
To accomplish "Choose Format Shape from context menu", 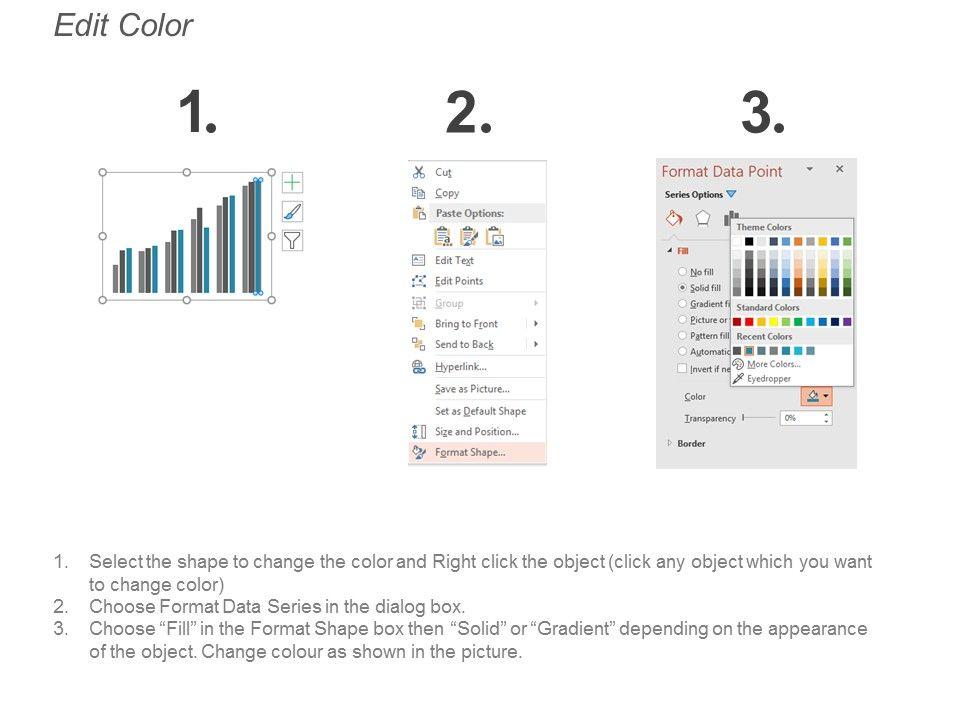I will 470,453.
